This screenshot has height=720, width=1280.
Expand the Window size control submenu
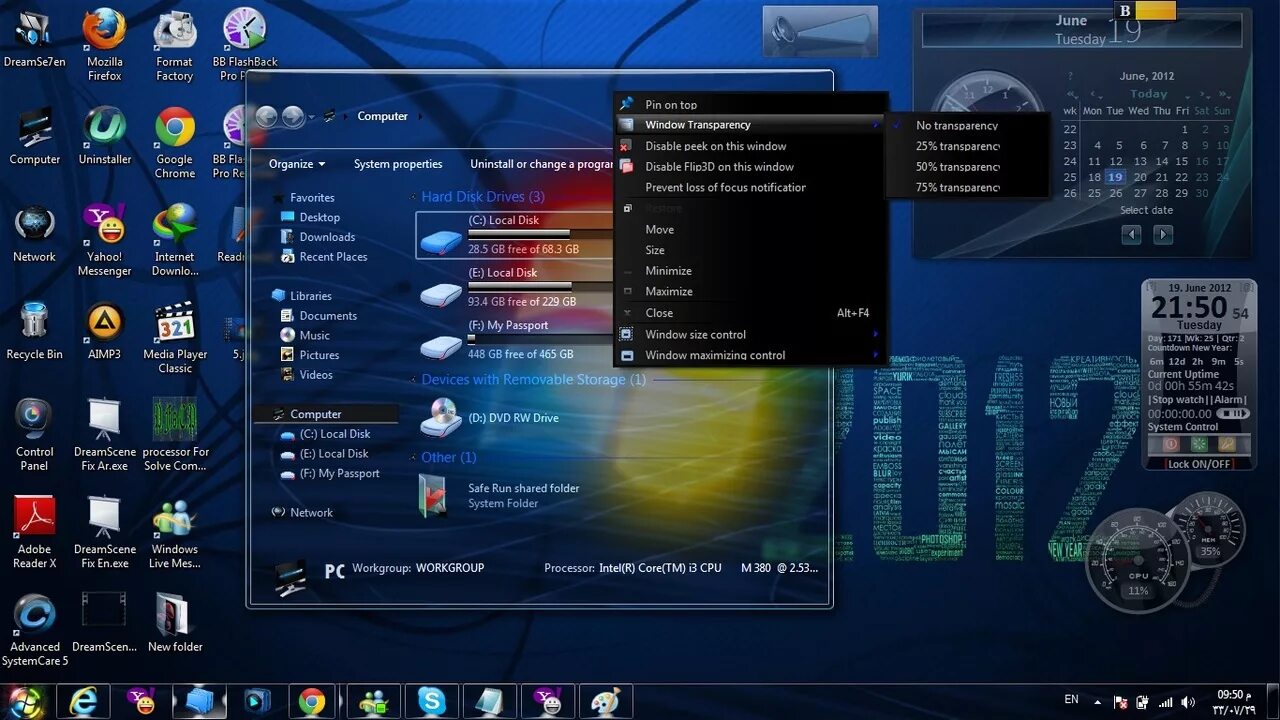tap(750, 334)
